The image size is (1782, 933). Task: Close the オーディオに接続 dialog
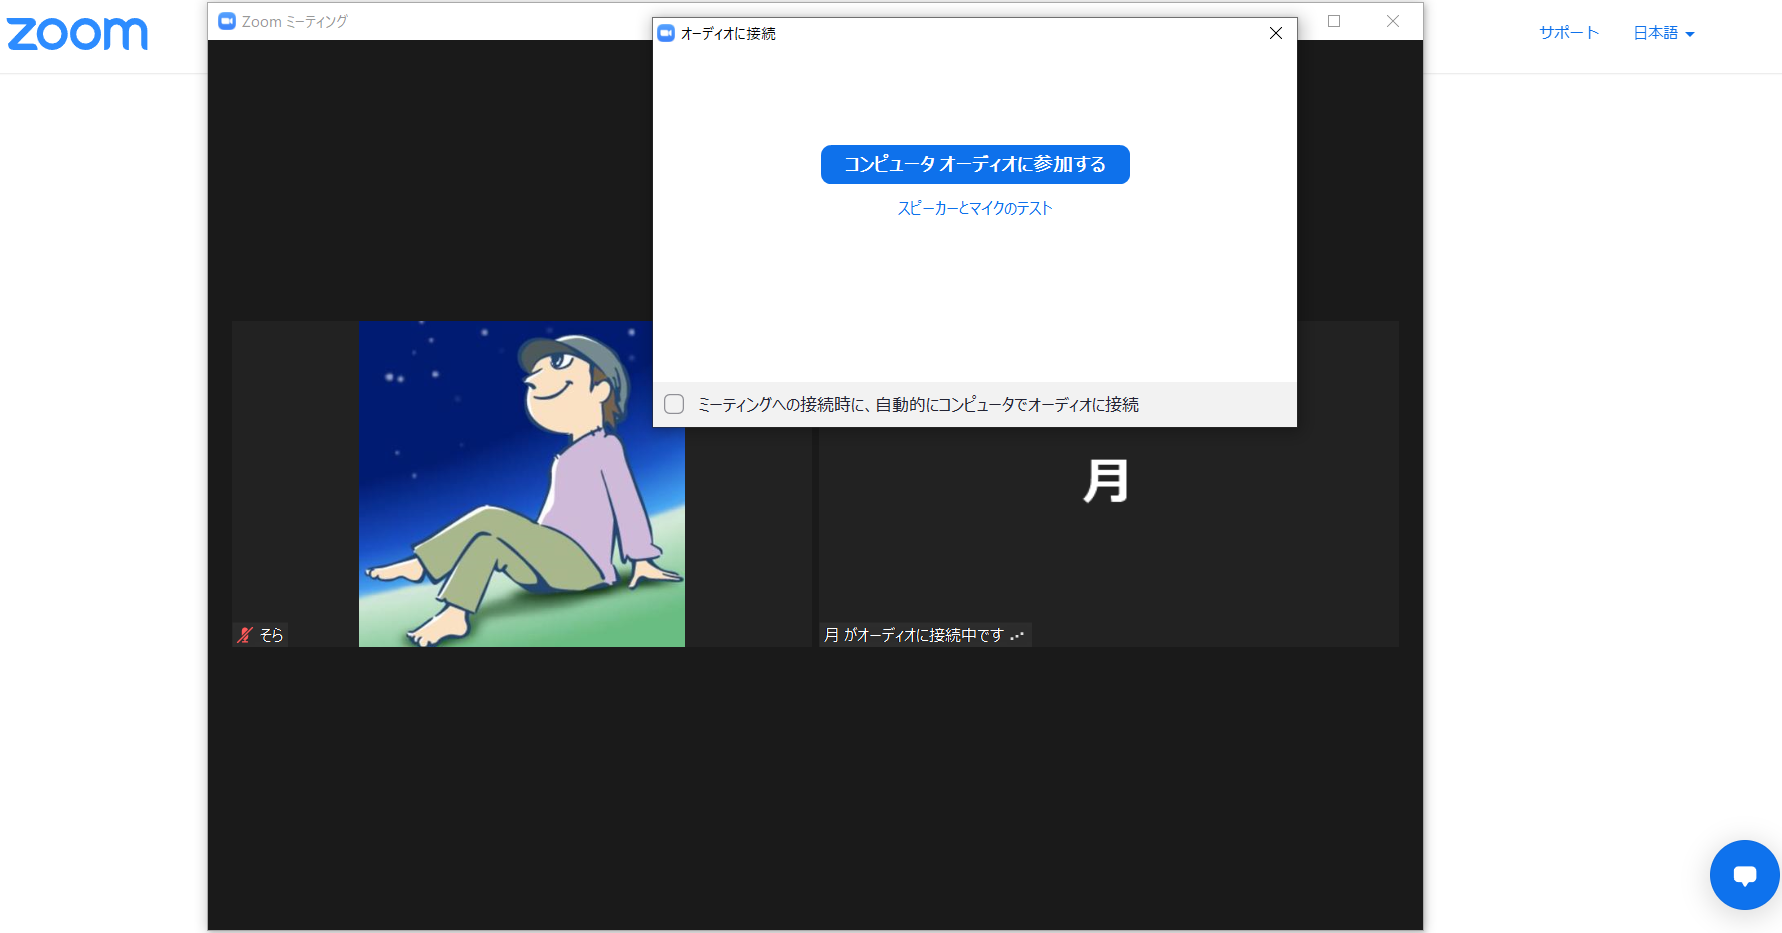(1275, 33)
